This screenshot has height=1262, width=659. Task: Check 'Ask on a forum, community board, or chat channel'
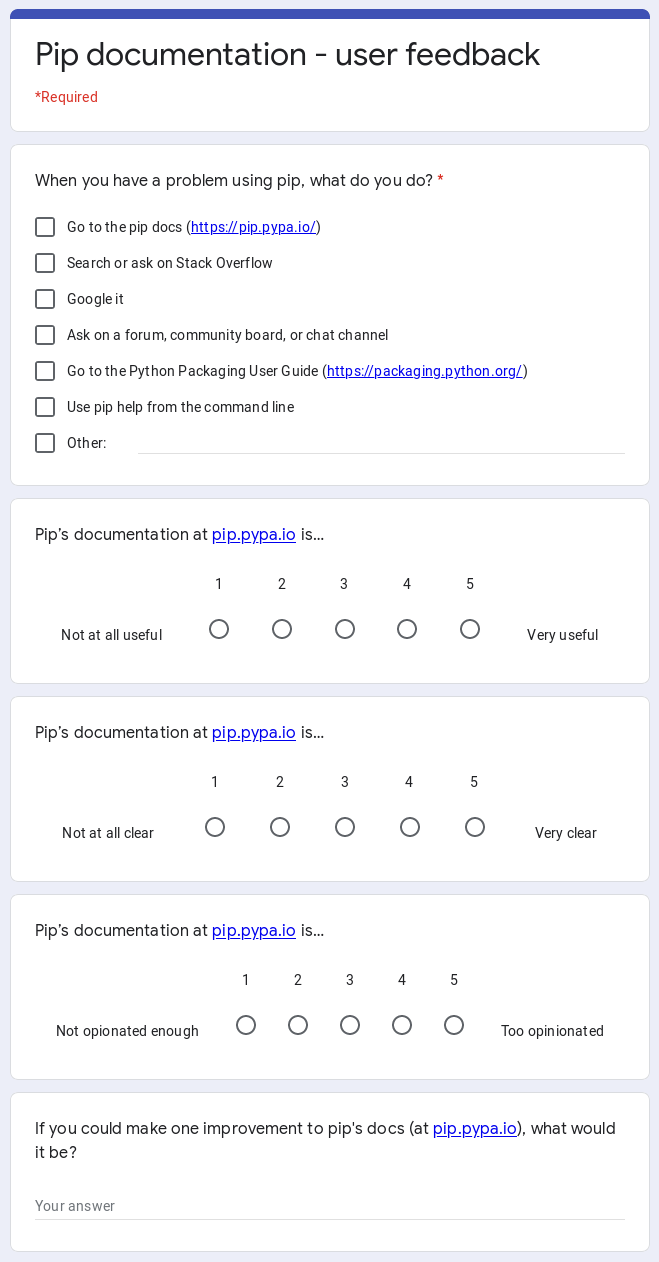click(45, 335)
